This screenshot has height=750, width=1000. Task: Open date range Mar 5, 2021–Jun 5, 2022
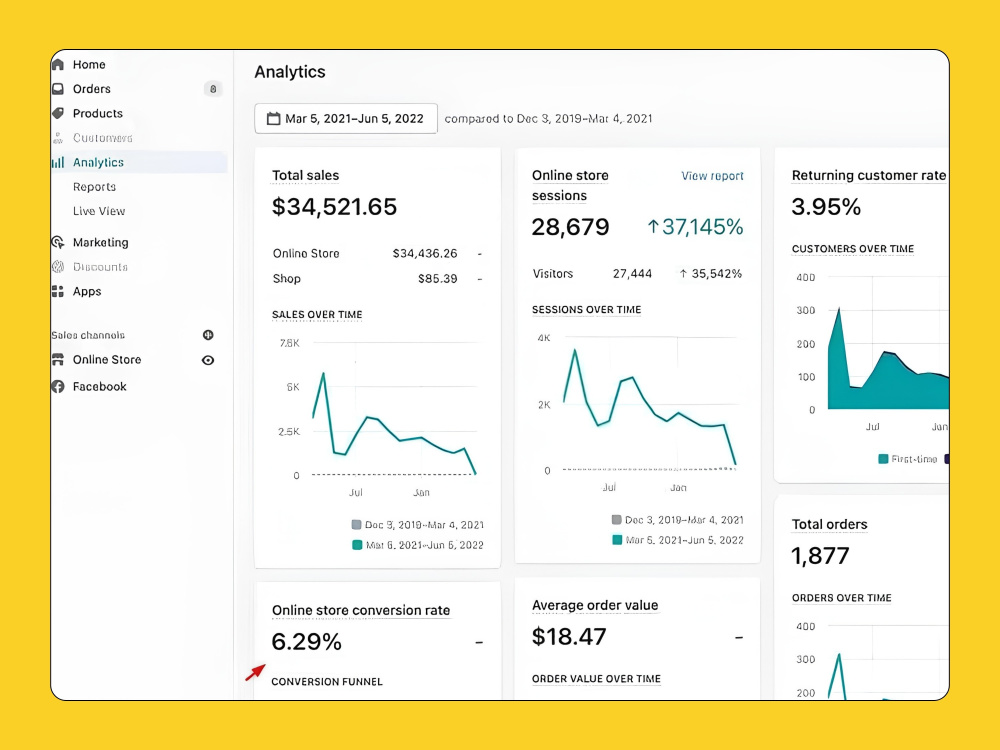[346, 119]
